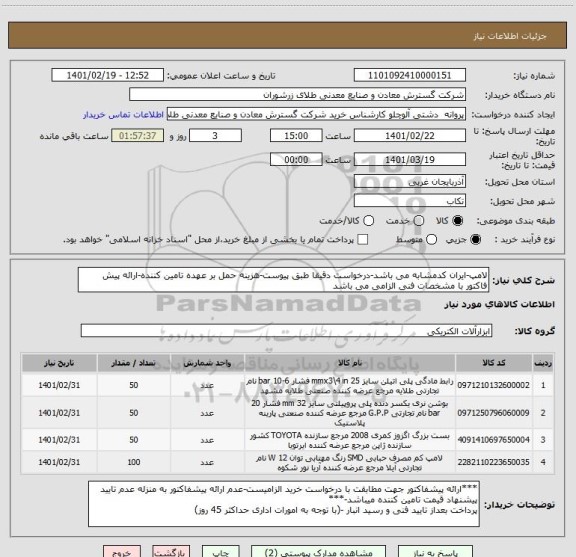Click the buyer organization name field
The width and height of the screenshot is (576, 557).
click(x=298, y=95)
